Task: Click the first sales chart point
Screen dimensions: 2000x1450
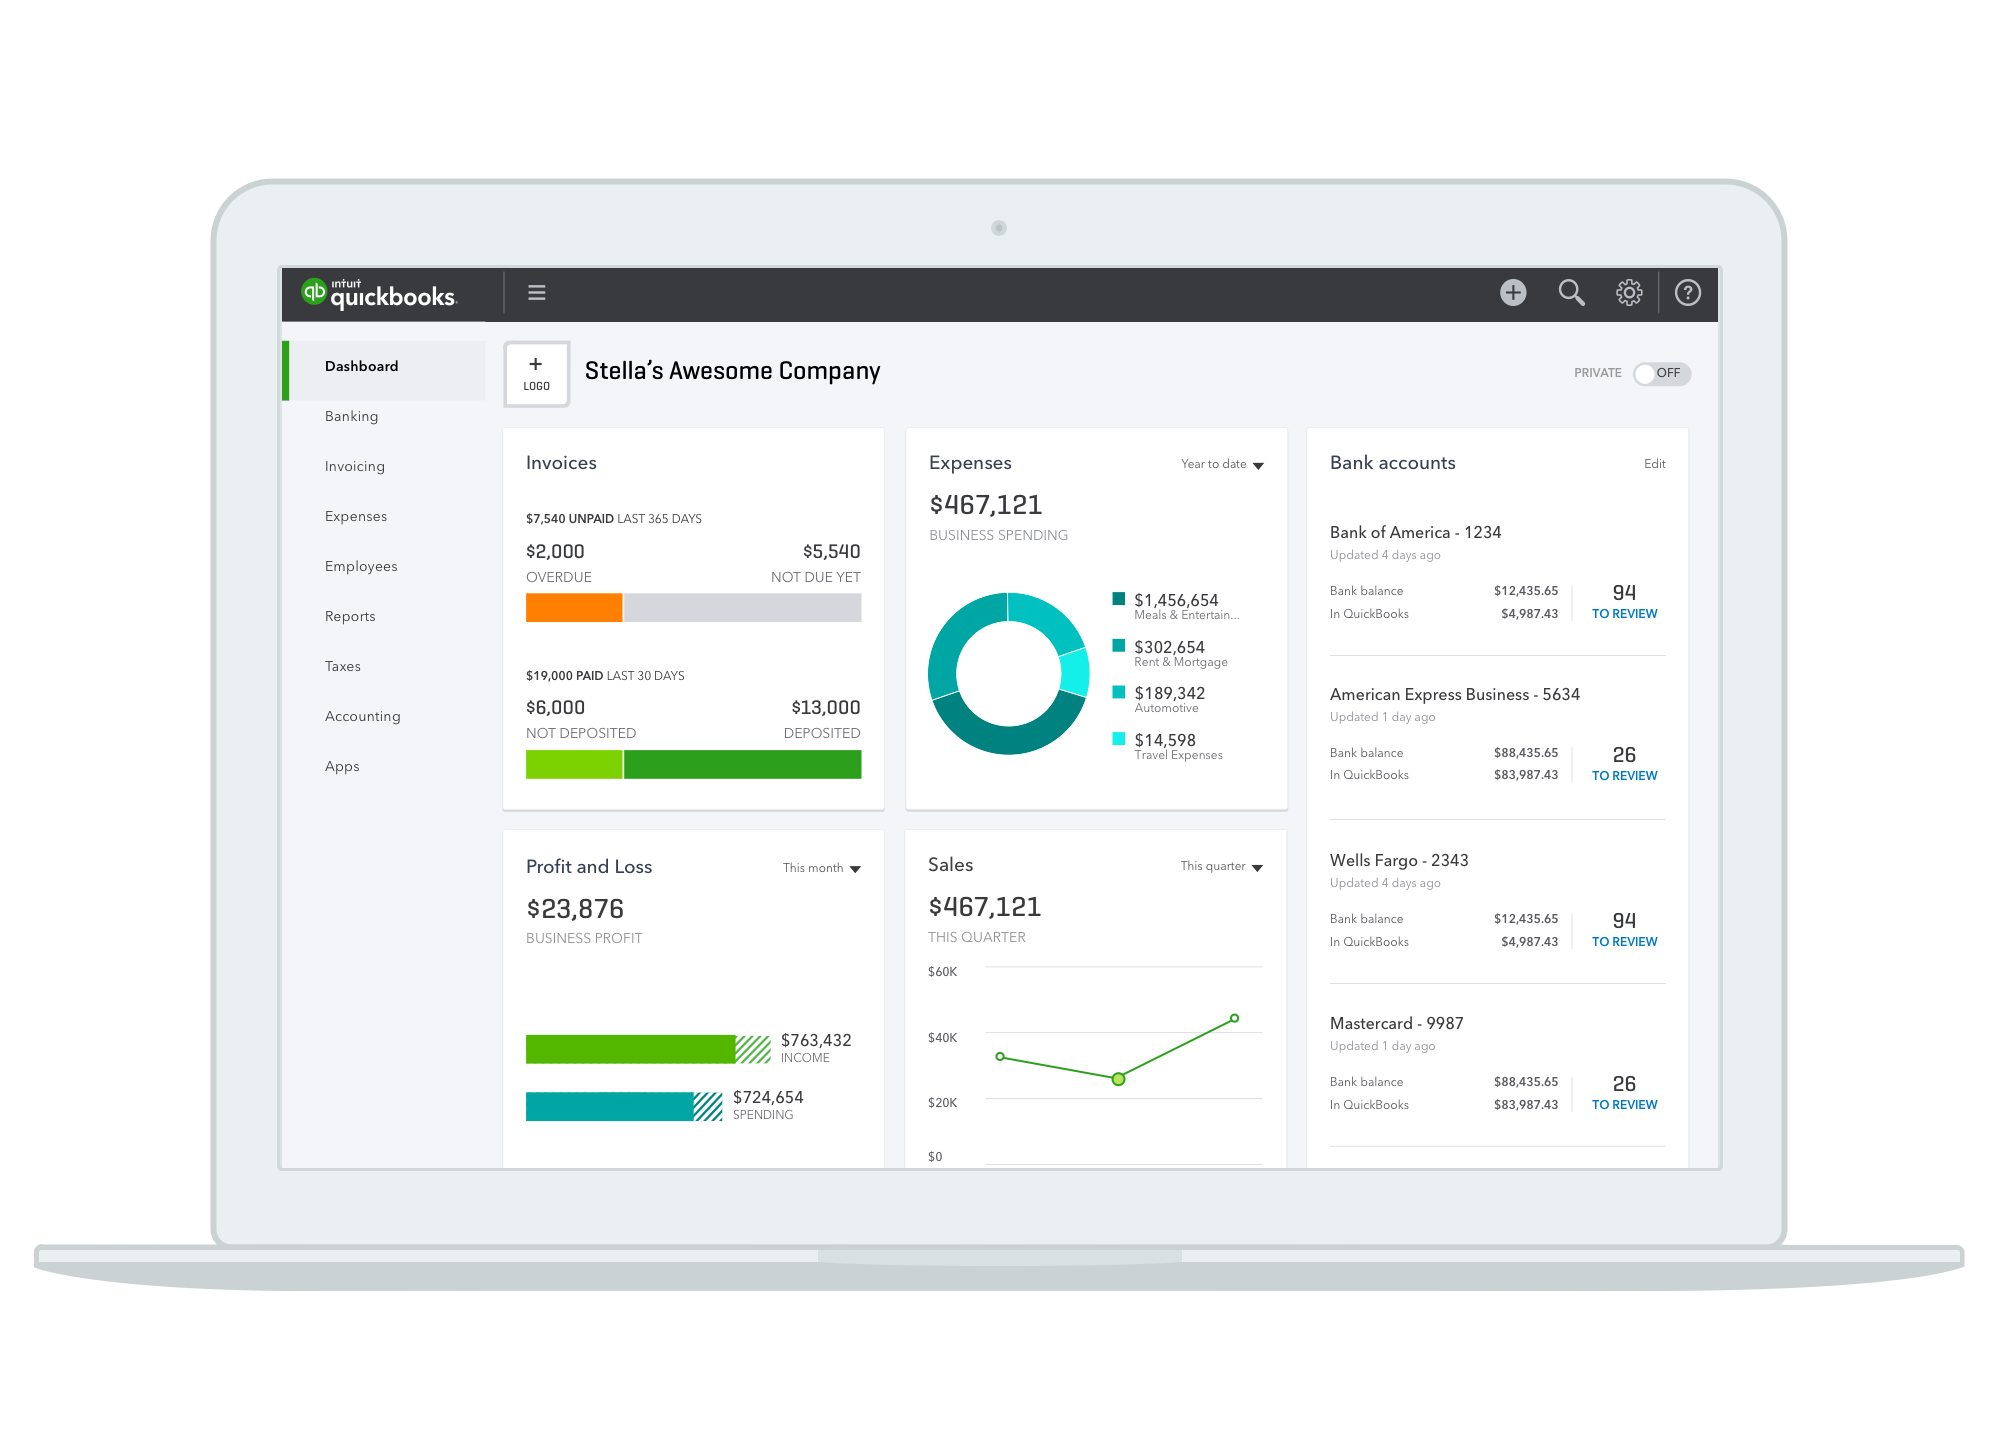Action: click(1000, 1056)
